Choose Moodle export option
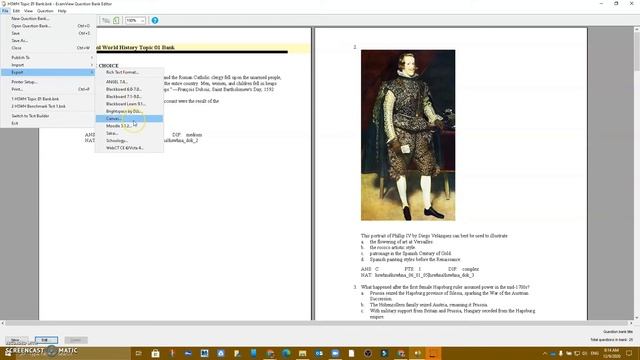640x360 pixels. tap(129, 126)
